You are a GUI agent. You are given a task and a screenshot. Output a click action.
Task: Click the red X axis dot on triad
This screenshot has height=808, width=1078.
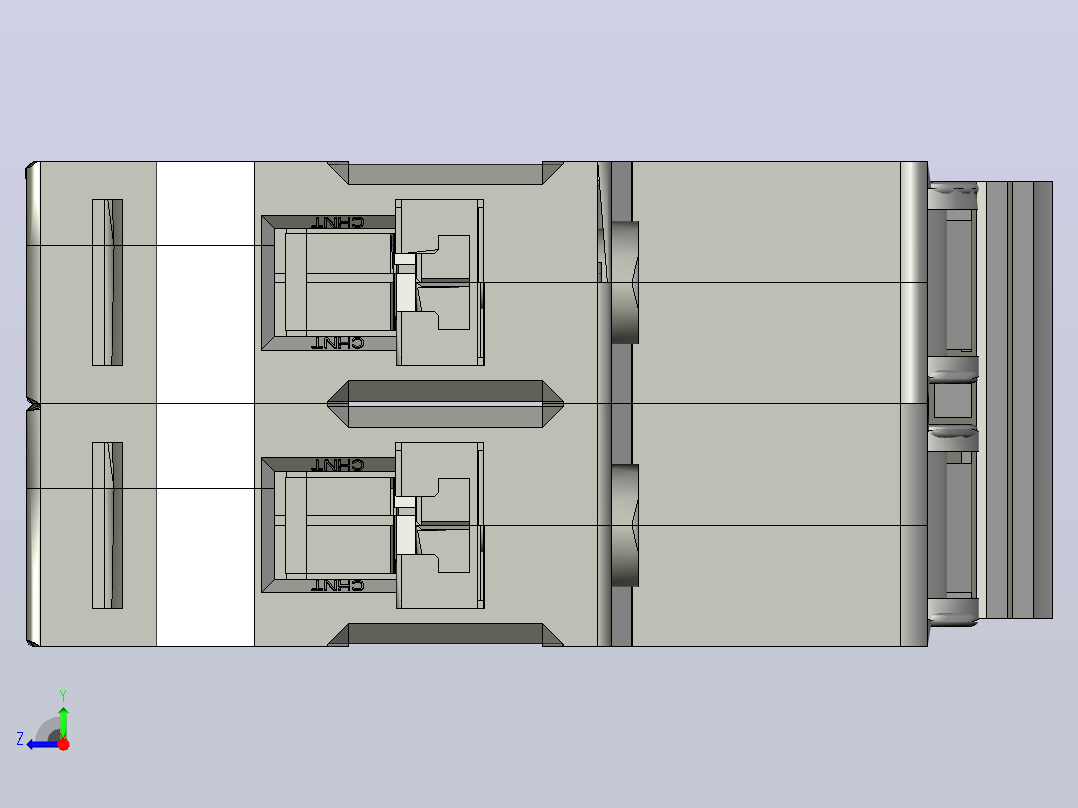[64, 744]
